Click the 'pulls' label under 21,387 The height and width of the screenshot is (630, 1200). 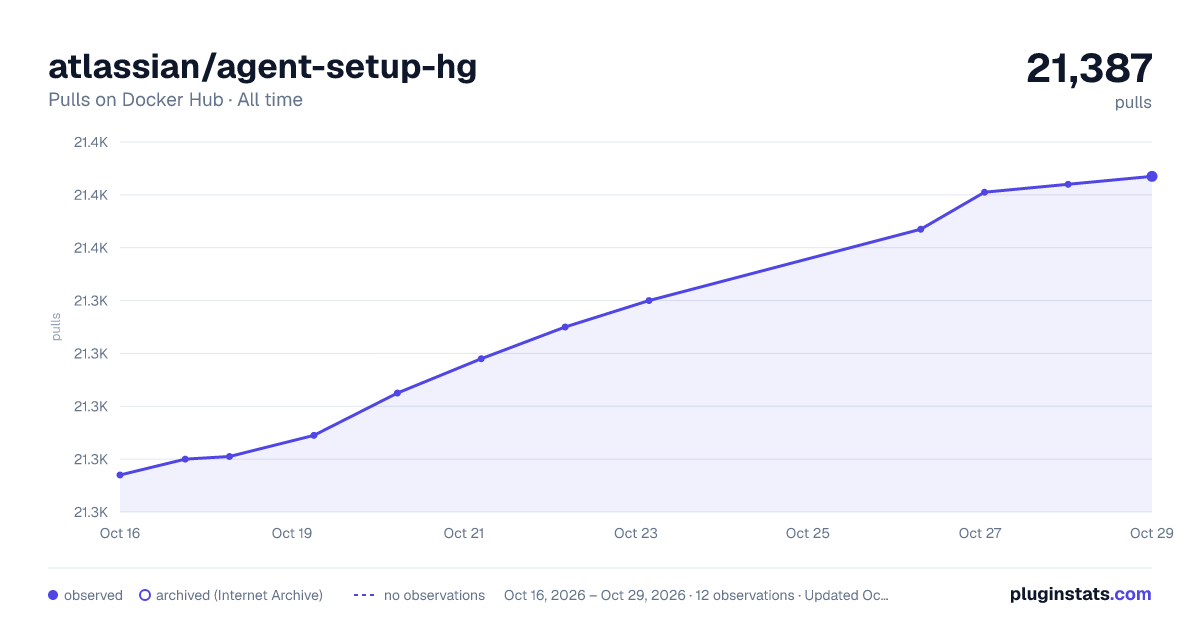tap(1133, 102)
